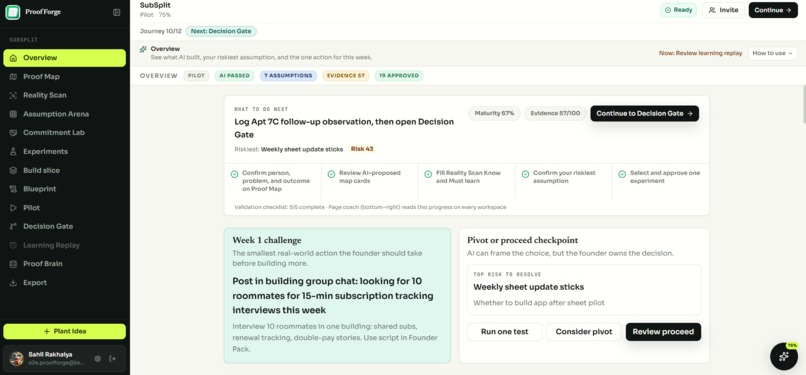The height and width of the screenshot is (375, 806).
Task: Click the EVIDENCE 57 tag
Action: point(346,76)
